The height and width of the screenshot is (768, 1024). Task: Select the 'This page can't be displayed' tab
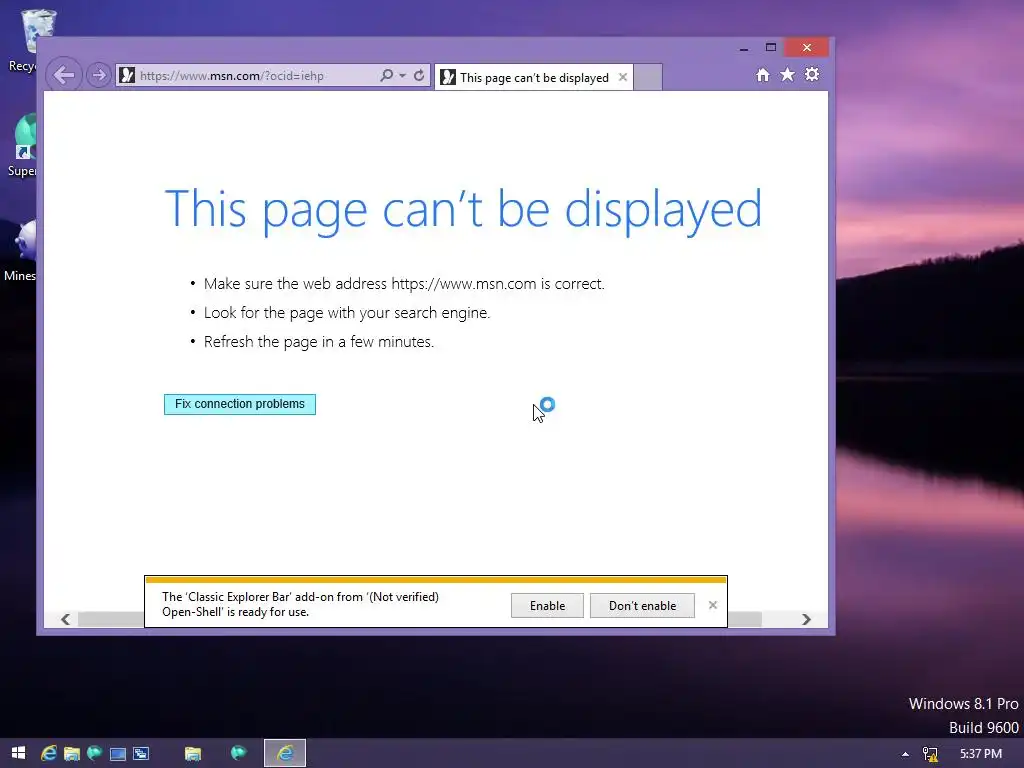tap(534, 78)
